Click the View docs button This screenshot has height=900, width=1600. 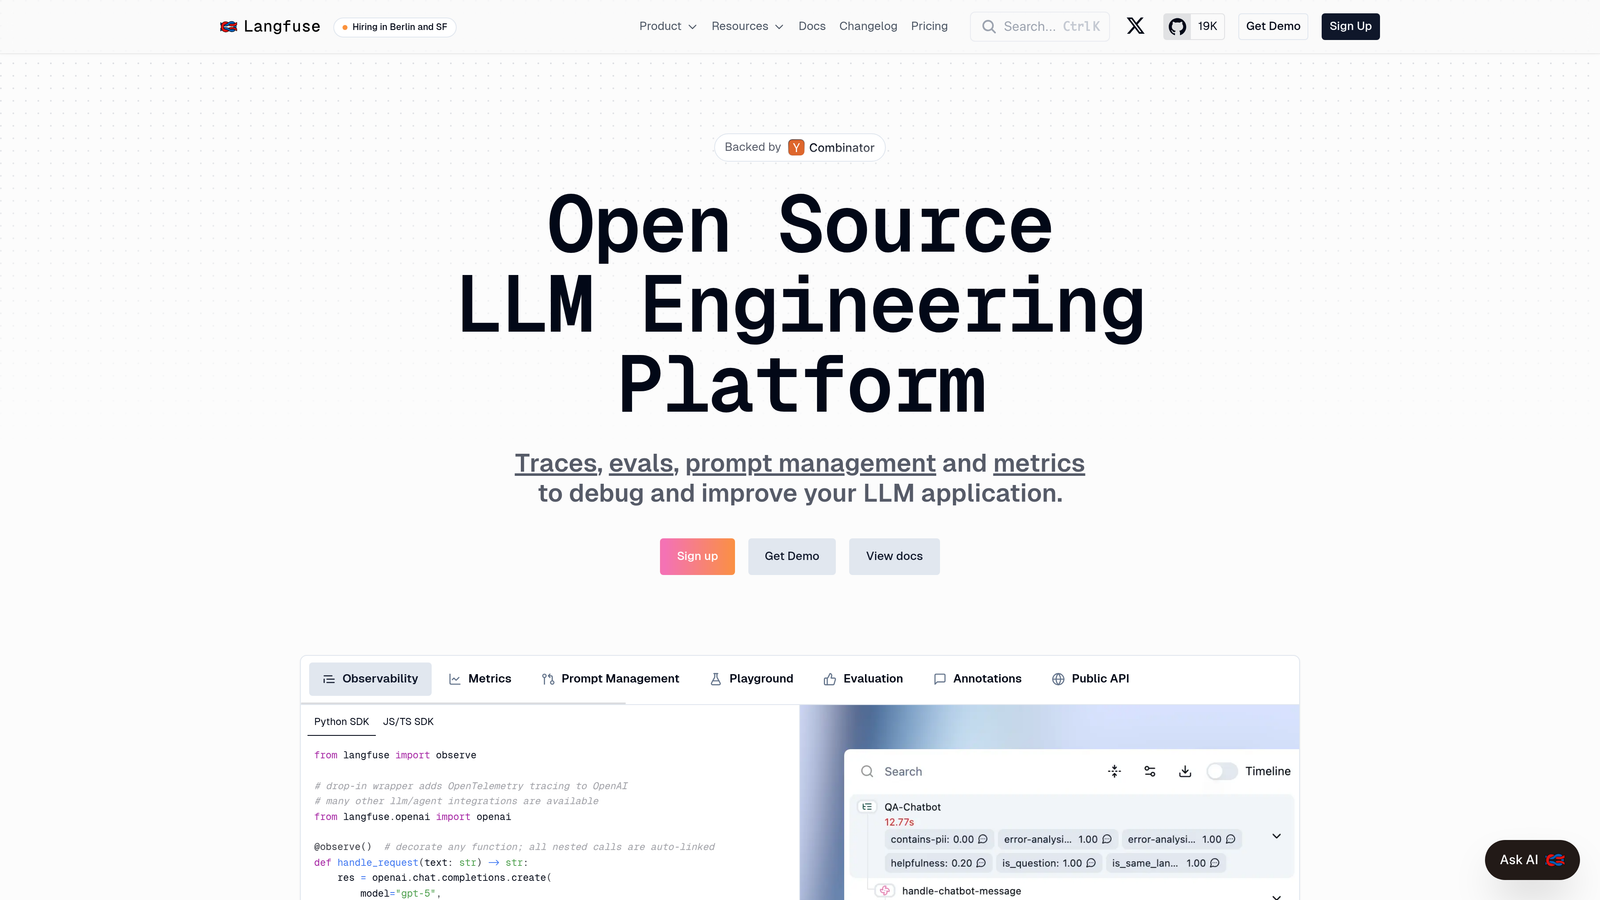[x=894, y=557]
